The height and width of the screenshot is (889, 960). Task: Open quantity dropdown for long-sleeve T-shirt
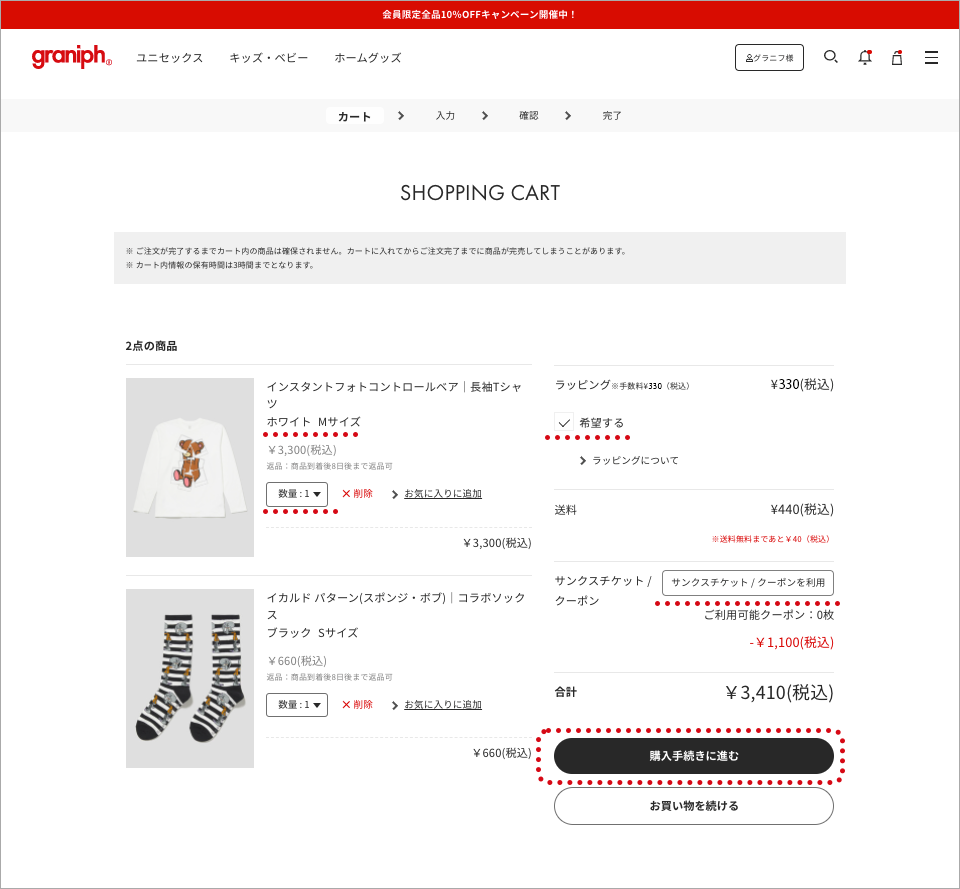297,494
